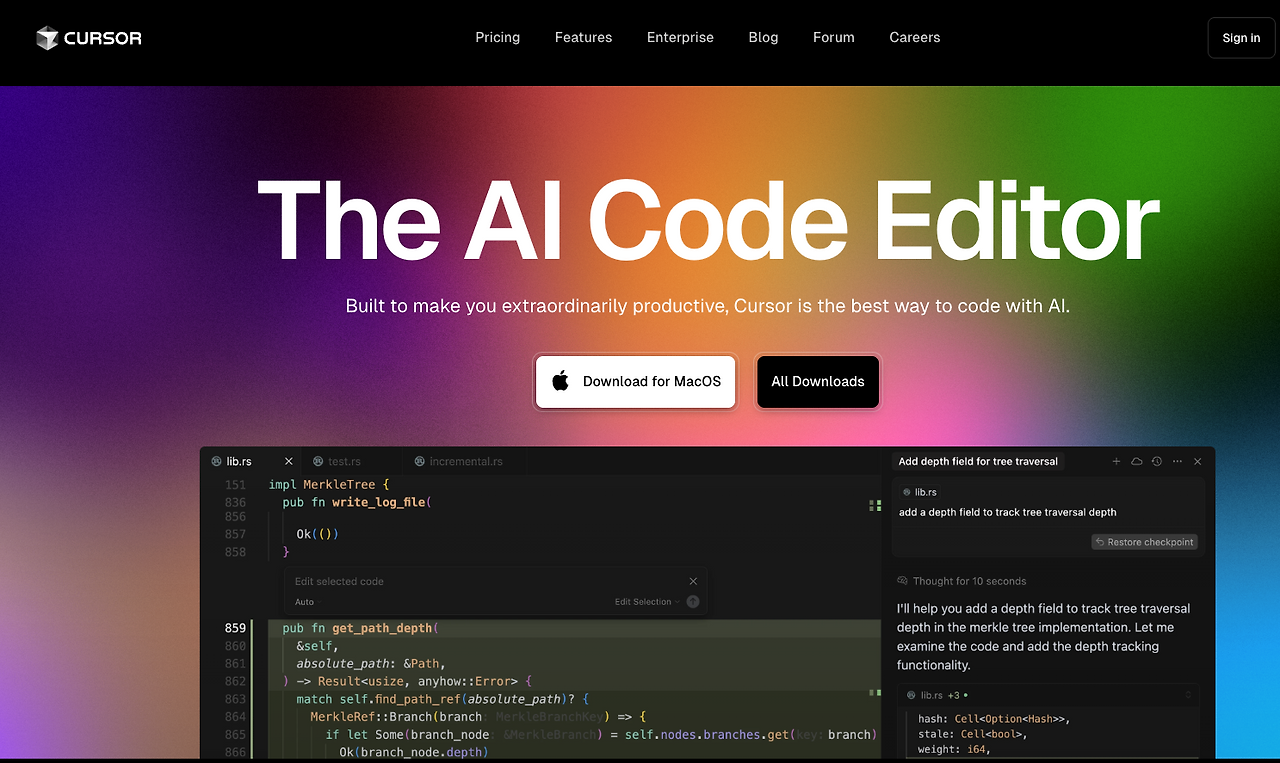Expand 'Thought for 10 seconds'

click(962, 581)
